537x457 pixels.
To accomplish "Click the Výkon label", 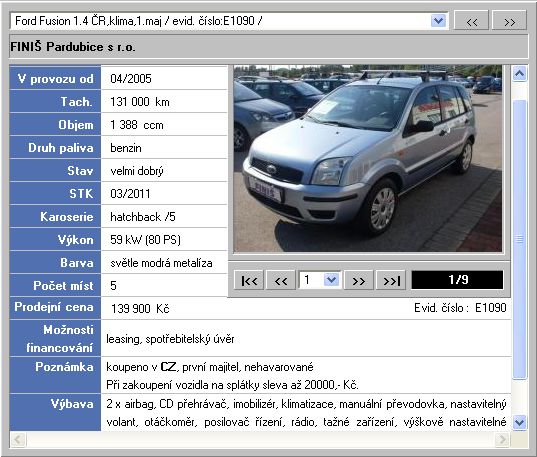I will [75, 240].
